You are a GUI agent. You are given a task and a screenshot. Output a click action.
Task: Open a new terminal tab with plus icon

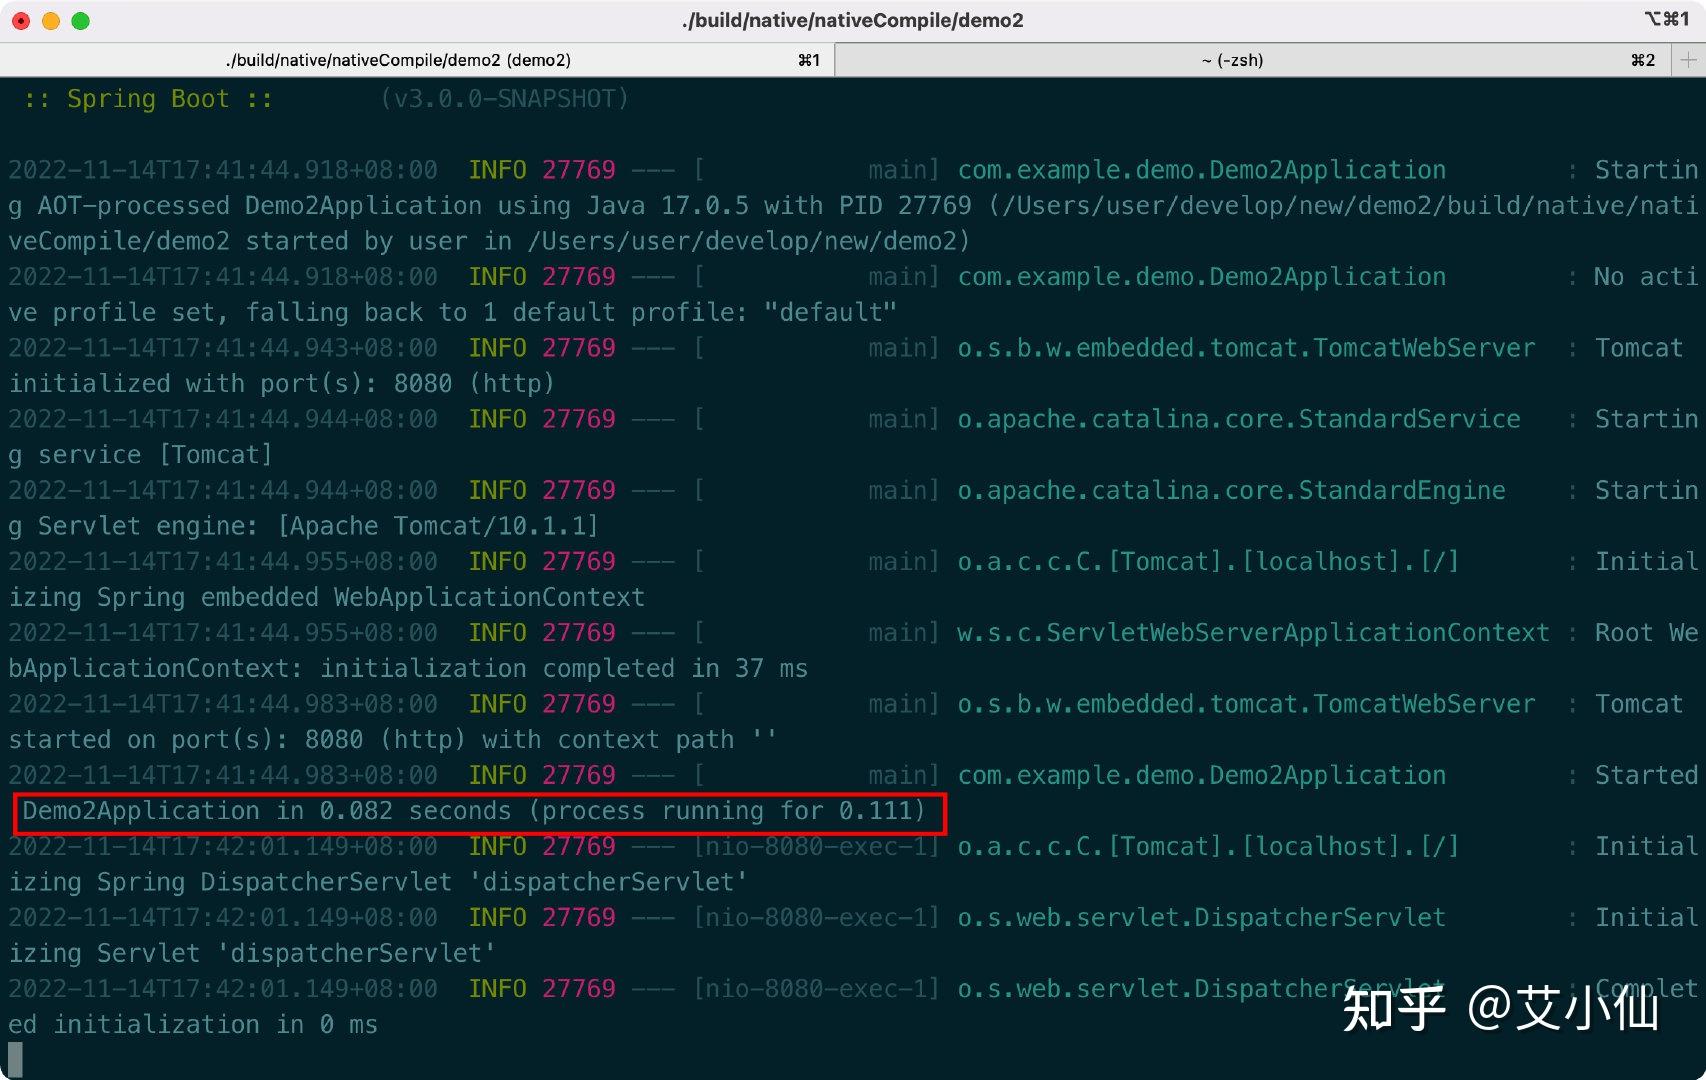click(1689, 60)
